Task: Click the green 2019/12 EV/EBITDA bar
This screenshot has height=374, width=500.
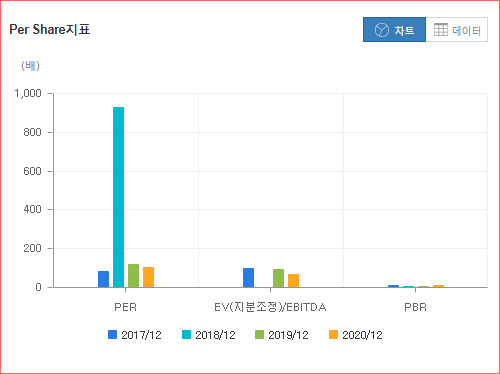Action: 278,278
